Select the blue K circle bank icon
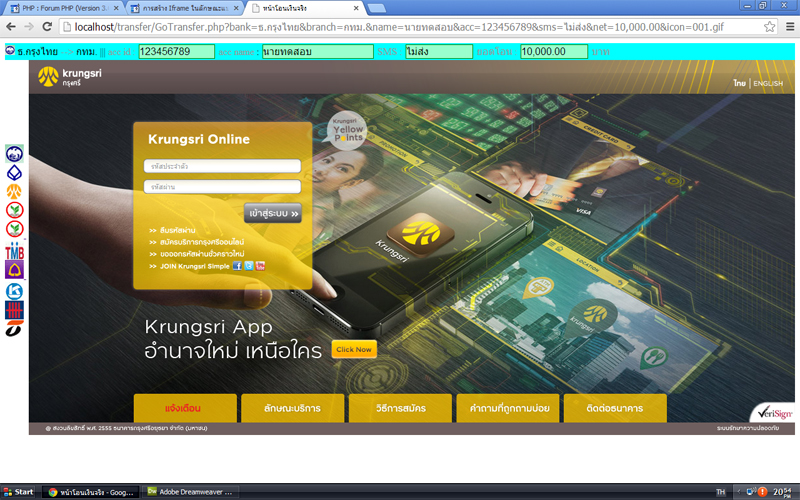The width and height of the screenshot is (800, 500). click(14, 291)
